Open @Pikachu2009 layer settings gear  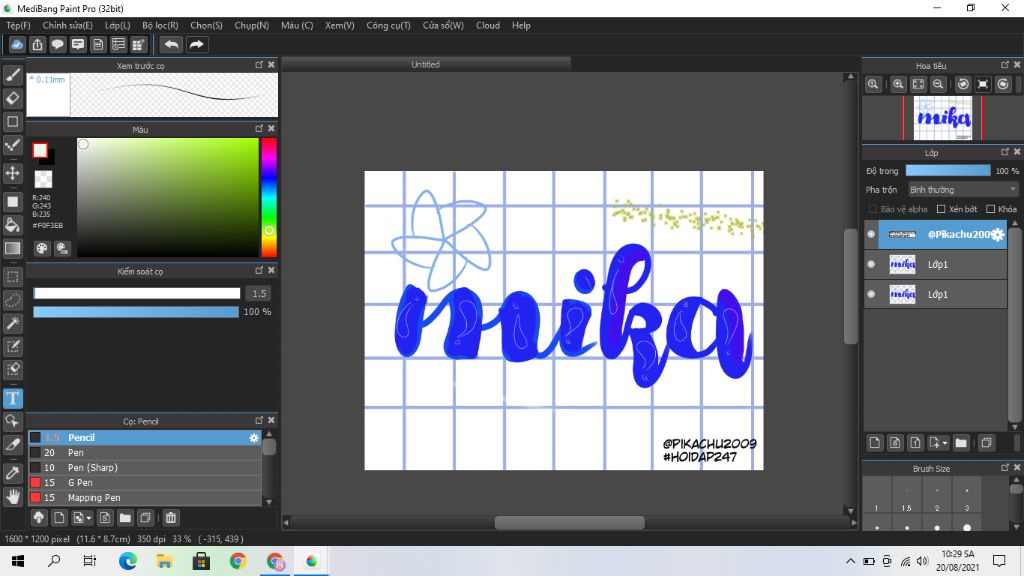998,234
